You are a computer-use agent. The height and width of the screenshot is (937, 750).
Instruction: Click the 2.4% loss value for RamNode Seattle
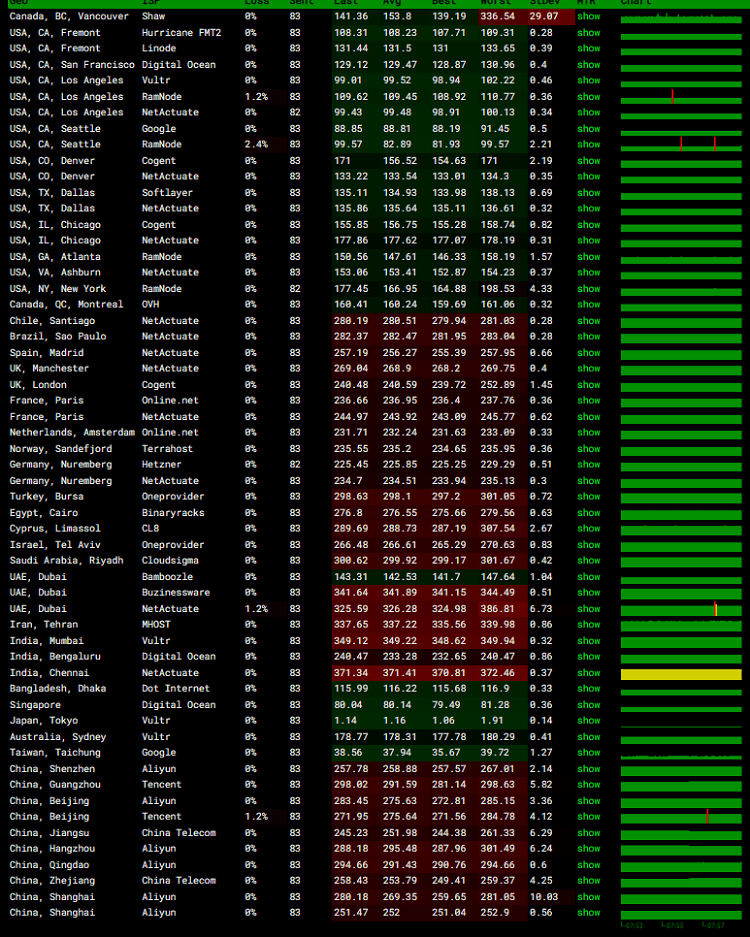click(256, 144)
